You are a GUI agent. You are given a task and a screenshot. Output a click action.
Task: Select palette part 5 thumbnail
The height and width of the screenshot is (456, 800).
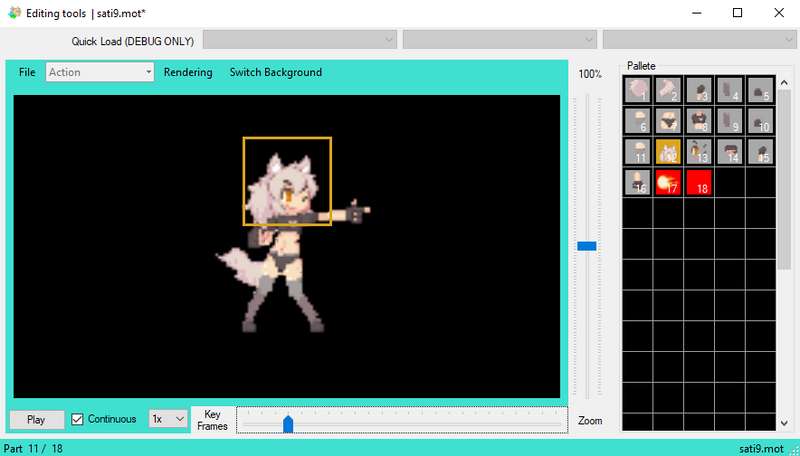pyautogui.click(x=760, y=90)
